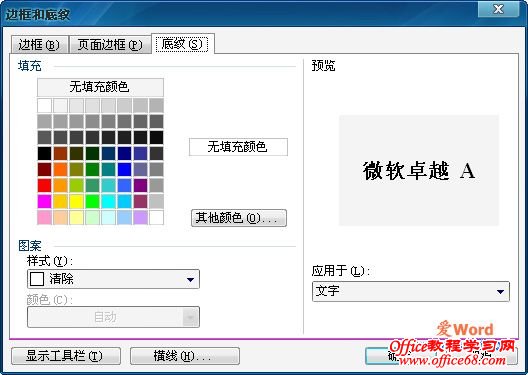Pick the pure blue swatch in the fifth row

click(x=124, y=169)
